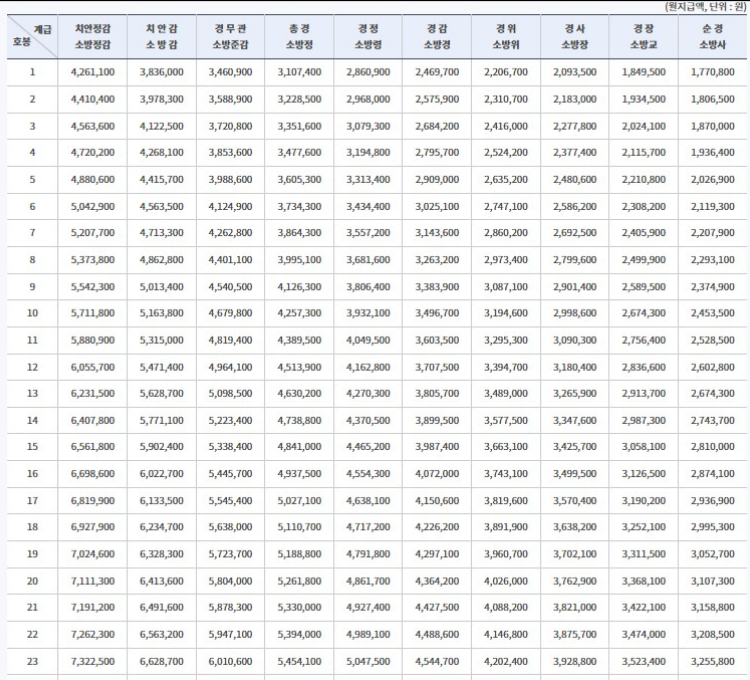Screen dimensions: 750x680
Task: Select cell value 2,499,900
Action: (x=644, y=260)
